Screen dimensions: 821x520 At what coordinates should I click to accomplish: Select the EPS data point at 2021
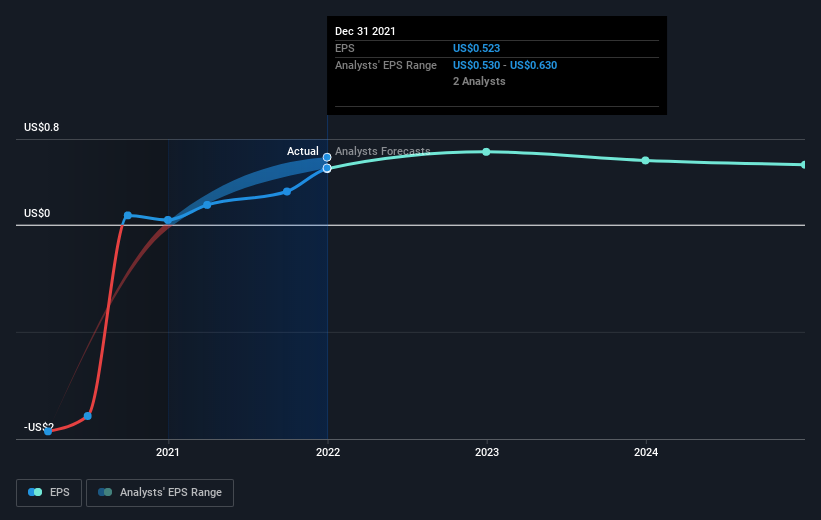tap(168, 220)
